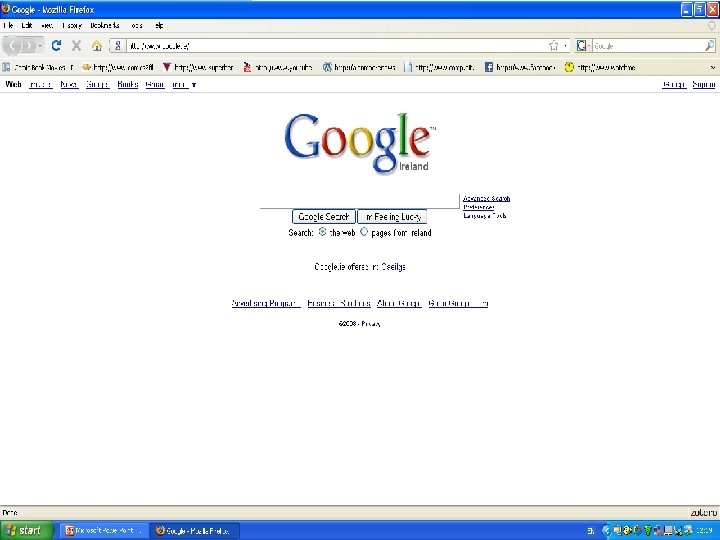This screenshot has height=540, width=720.
Task: Open the About Google link
Action: click(x=399, y=304)
